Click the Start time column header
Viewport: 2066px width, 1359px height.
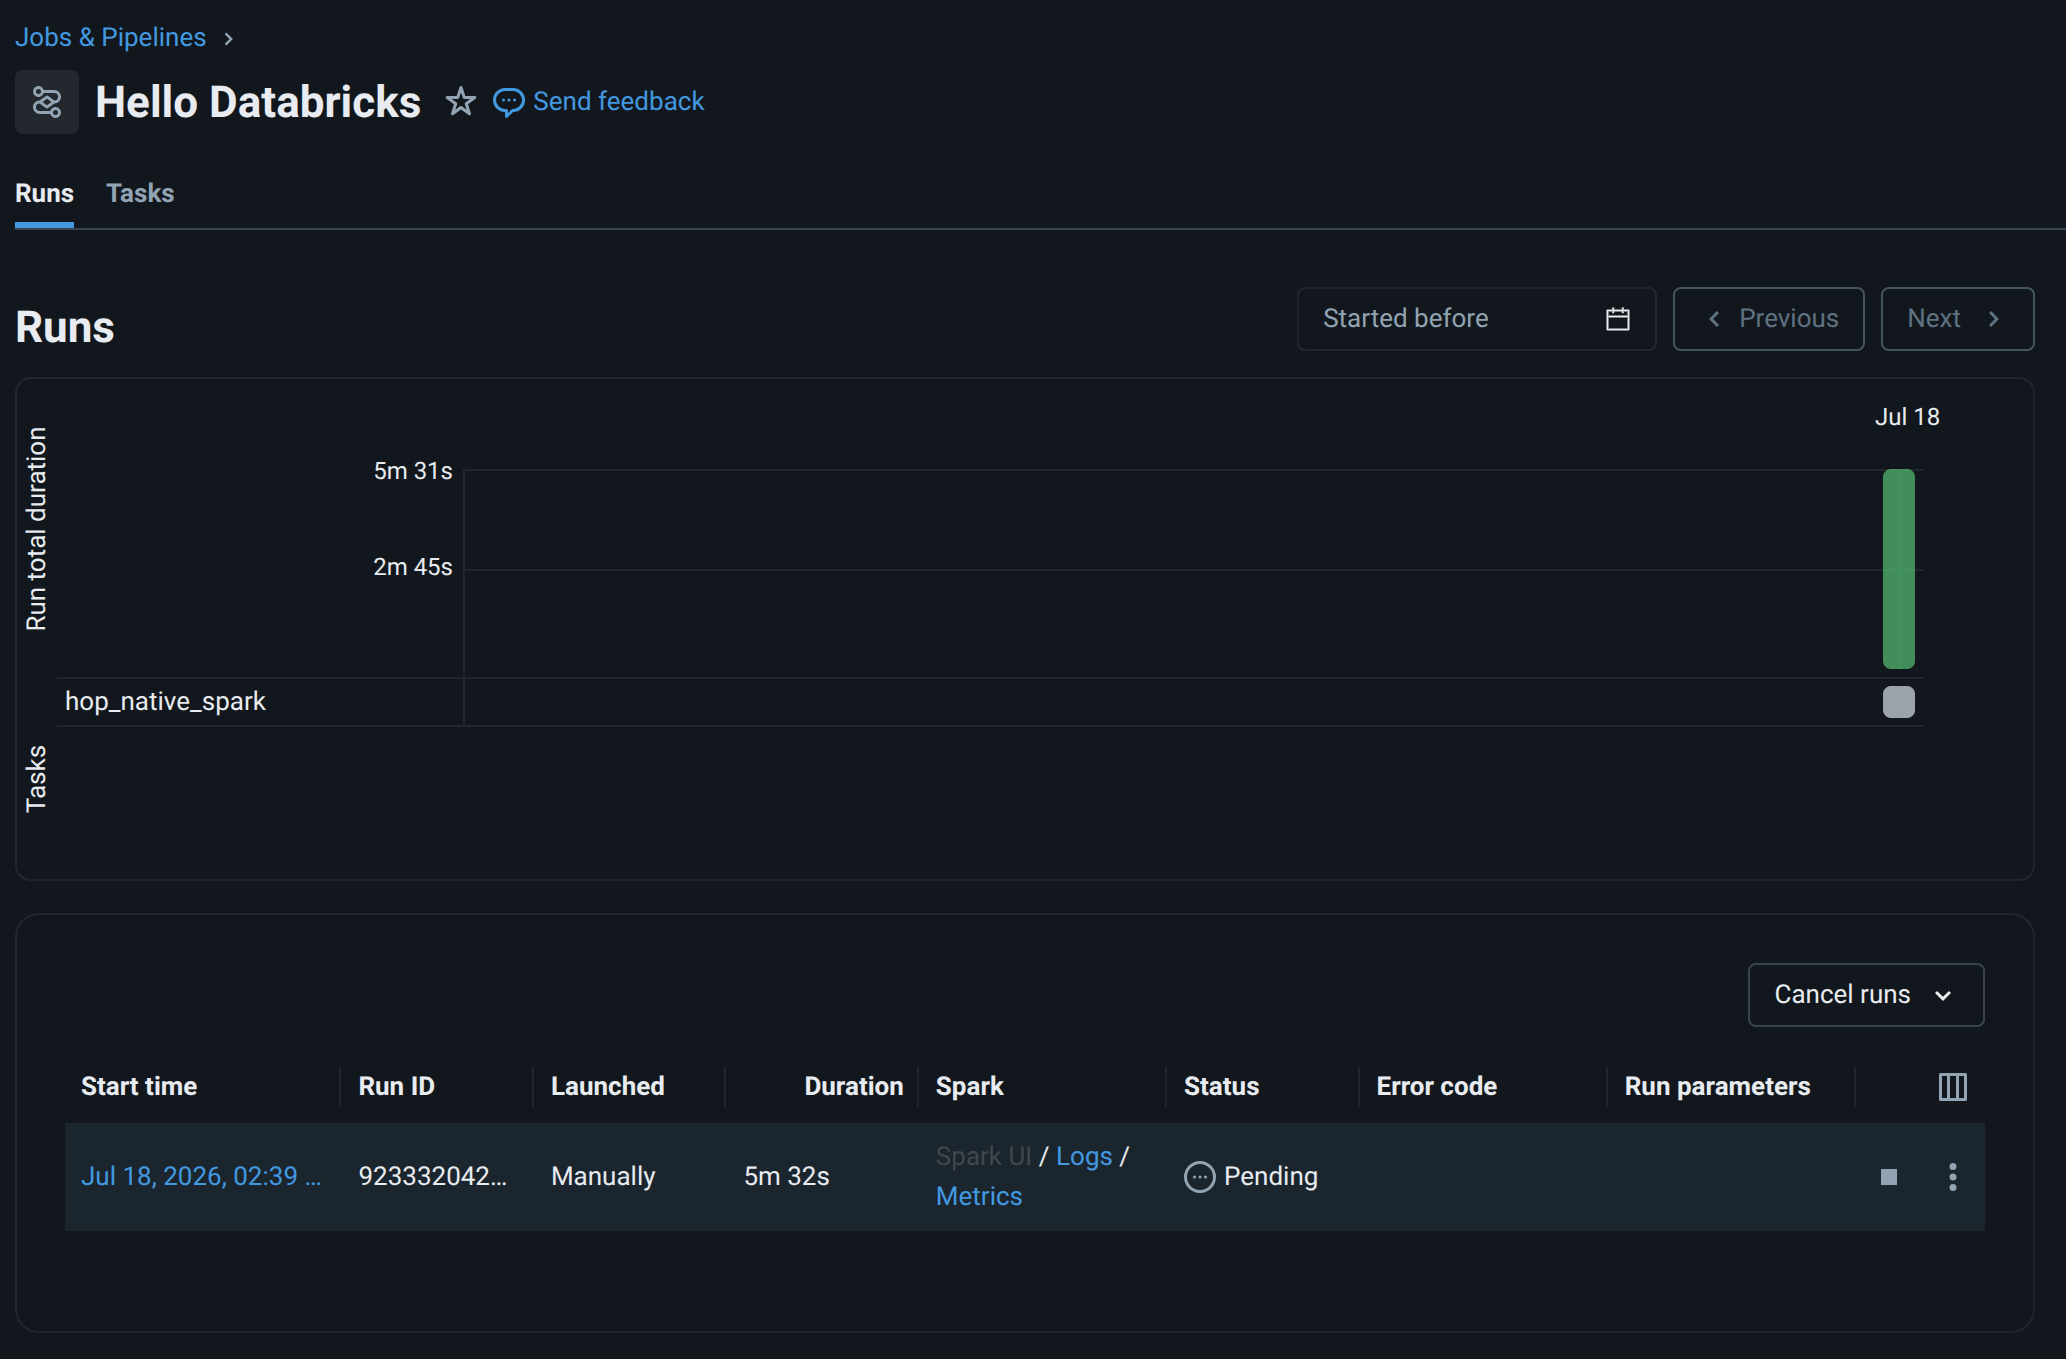pyautogui.click(x=139, y=1087)
